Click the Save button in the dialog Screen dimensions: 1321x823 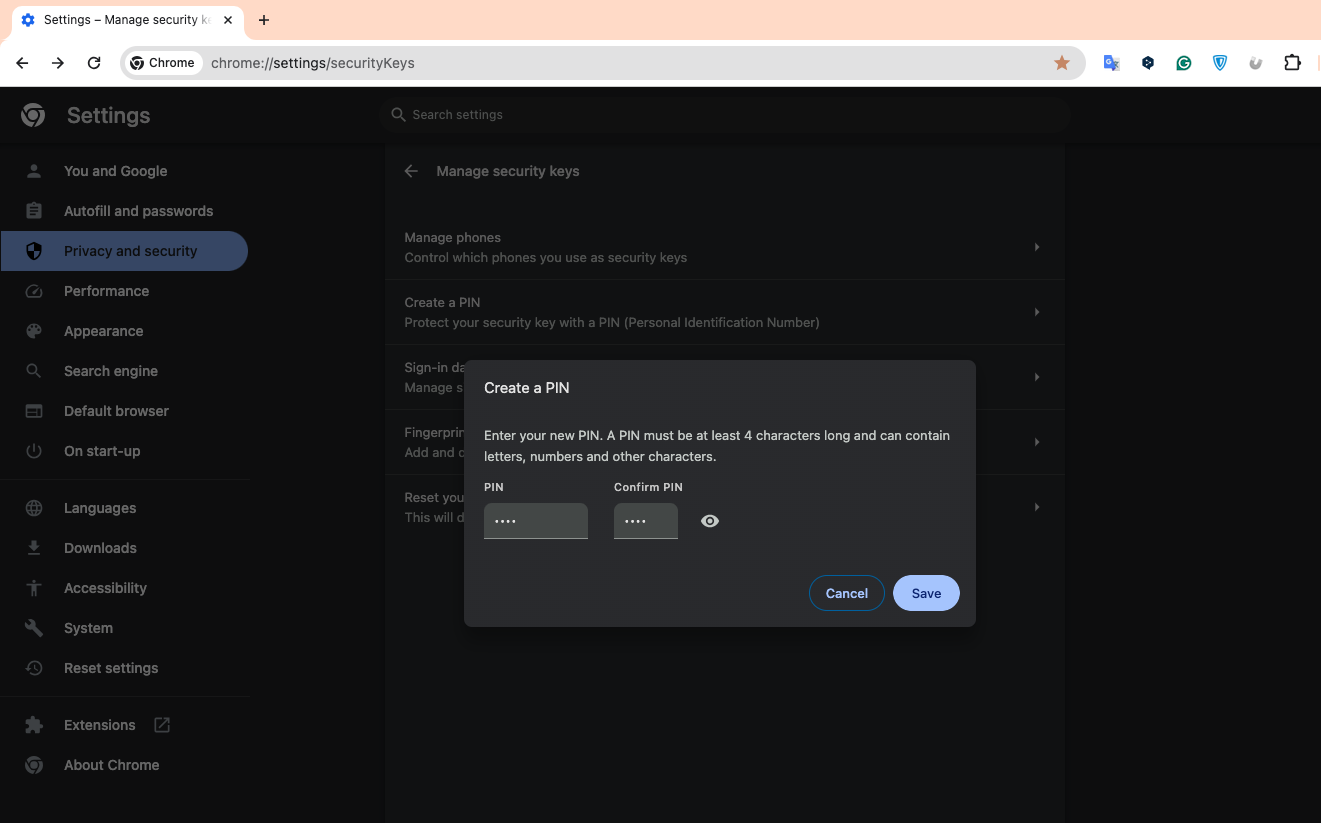tap(926, 593)
